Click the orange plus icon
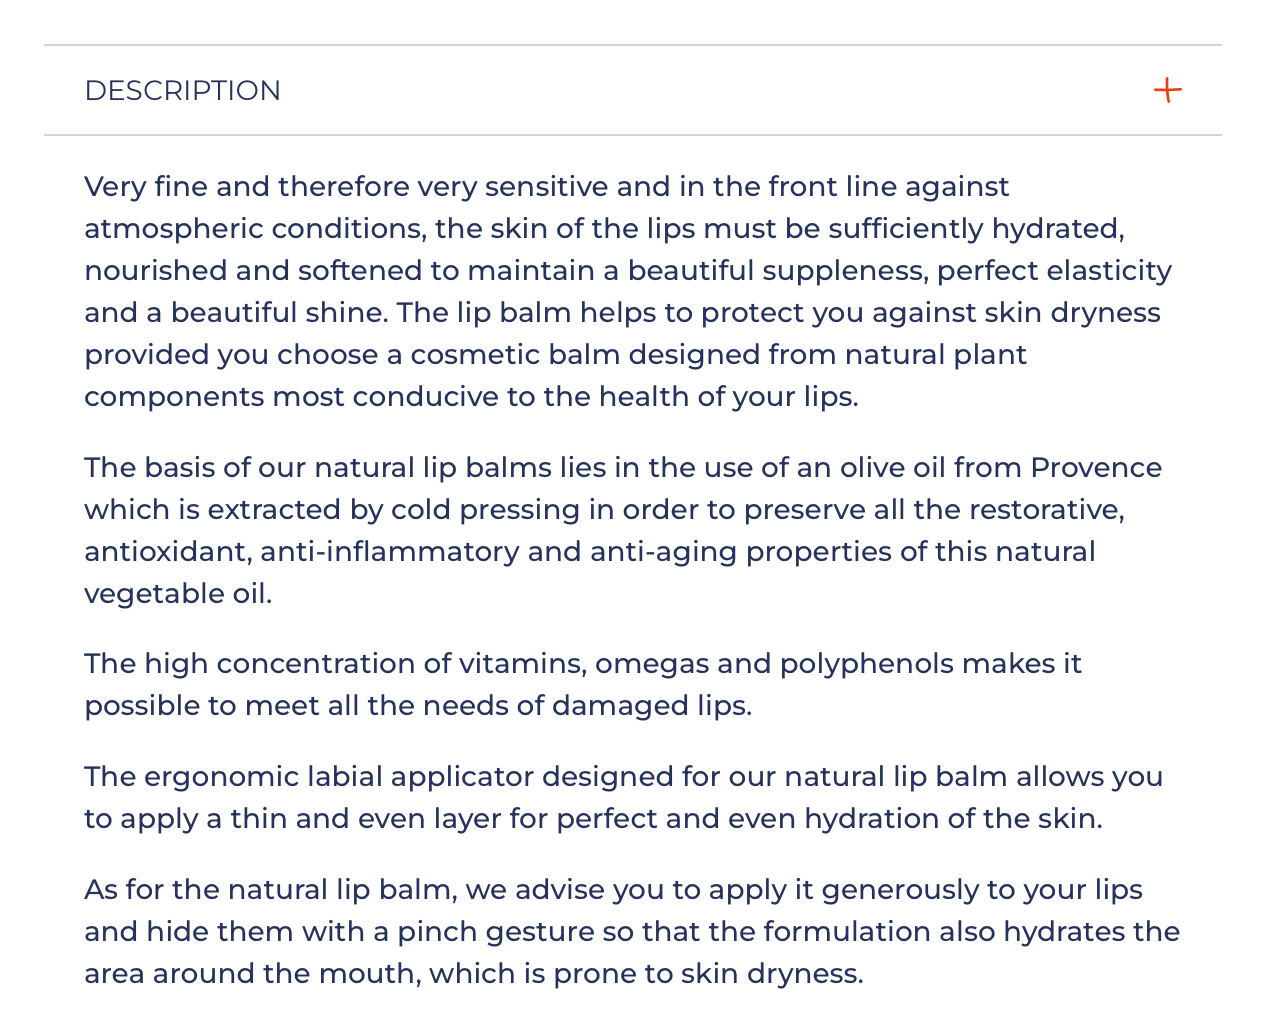 click(1167, 91)
